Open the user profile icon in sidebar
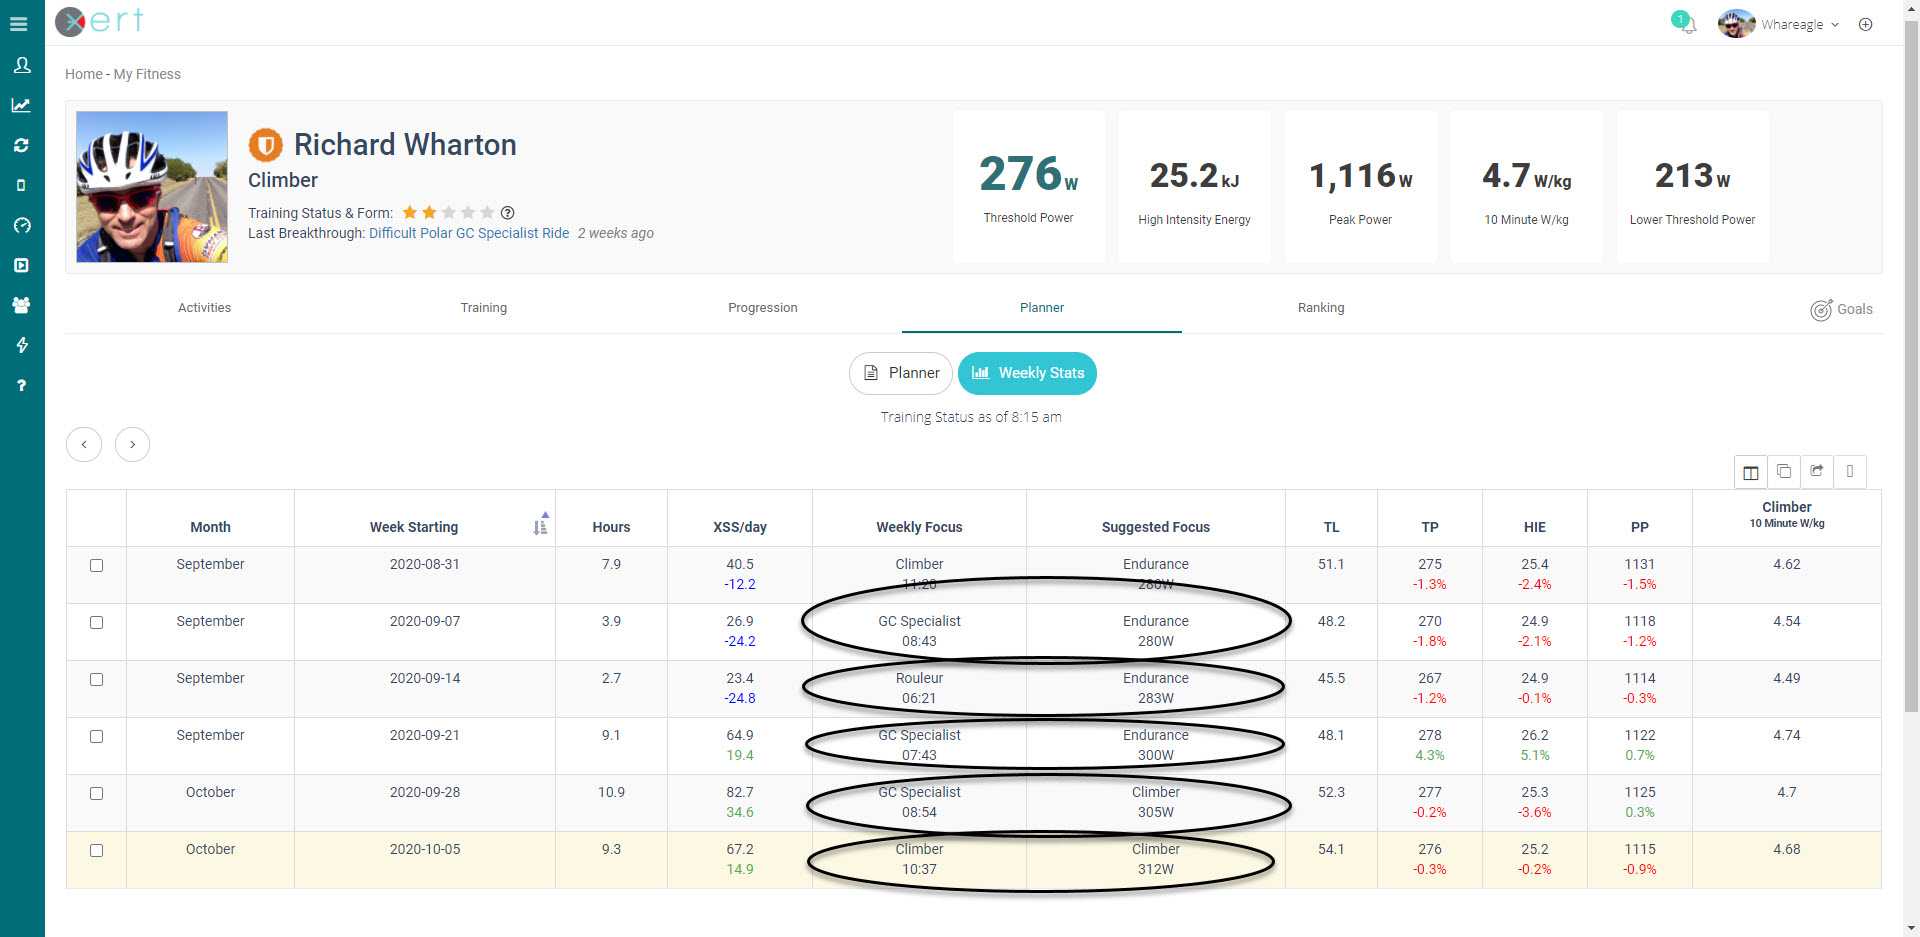Viewport: 1920px width, 937px height. tap(21, 65)
